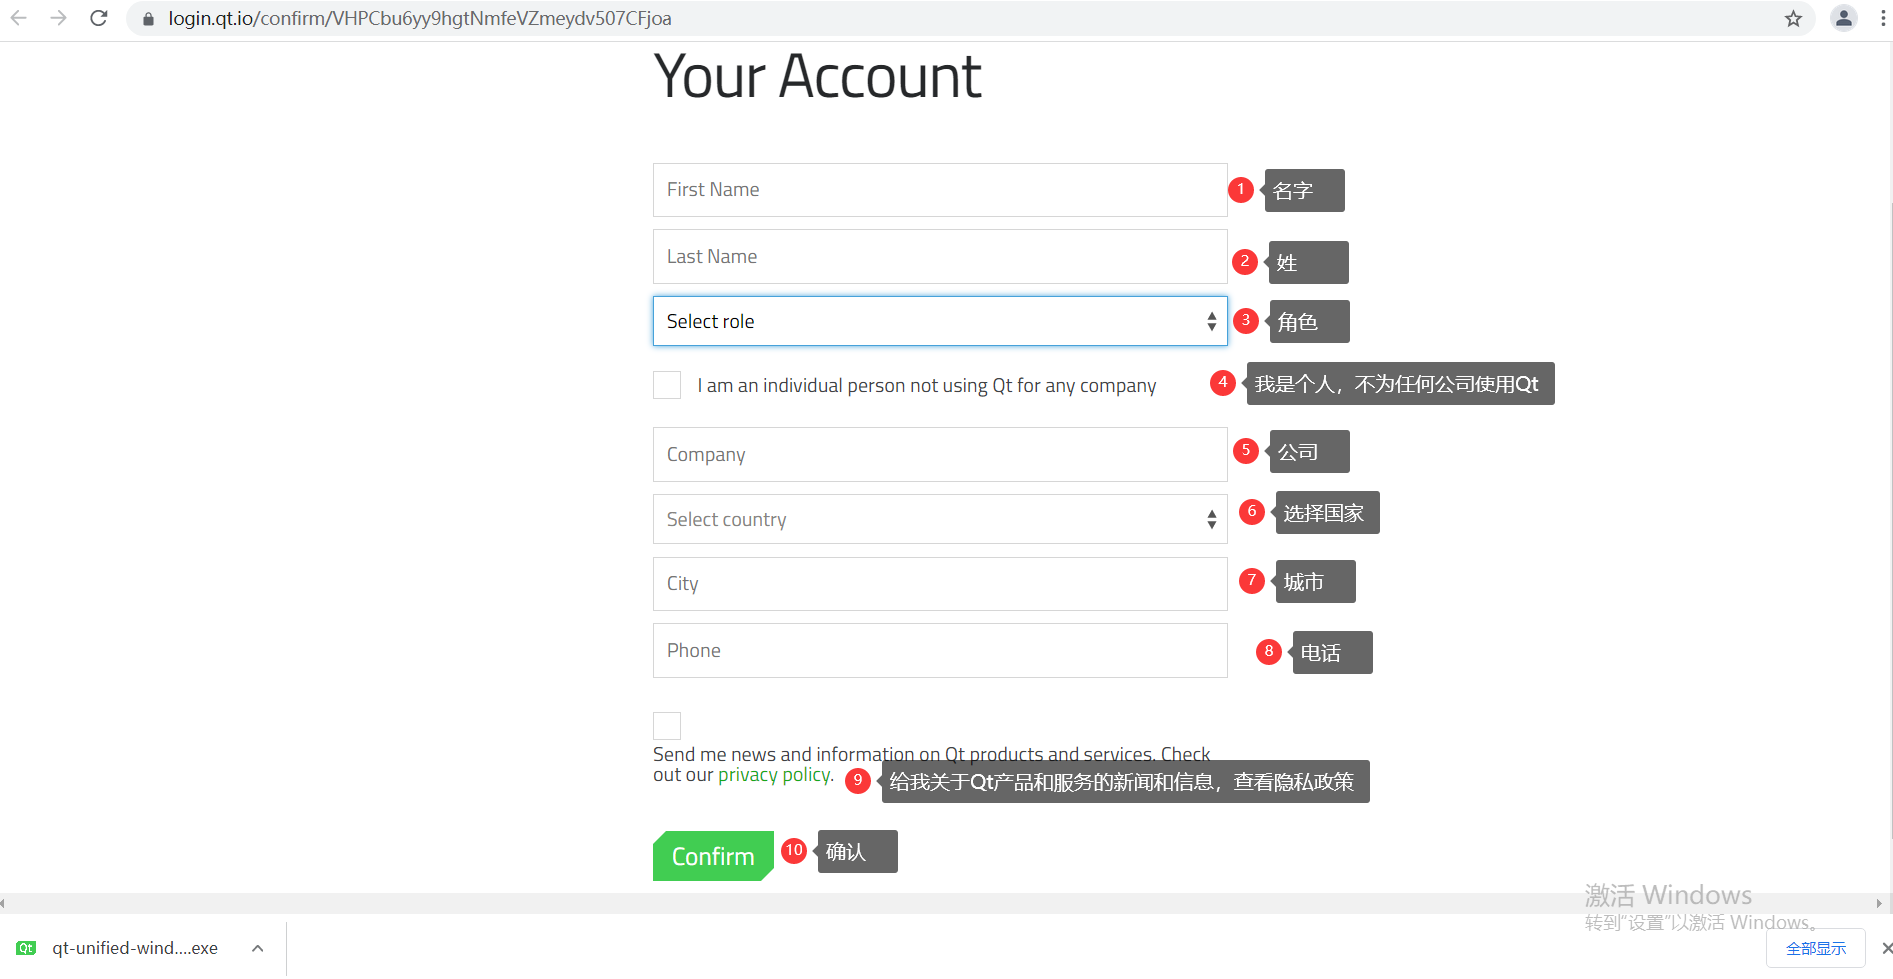Click the scrollbar right arrow
Image resolution: width=1893 pixels, height=979 pixels.
[1879, 903]
